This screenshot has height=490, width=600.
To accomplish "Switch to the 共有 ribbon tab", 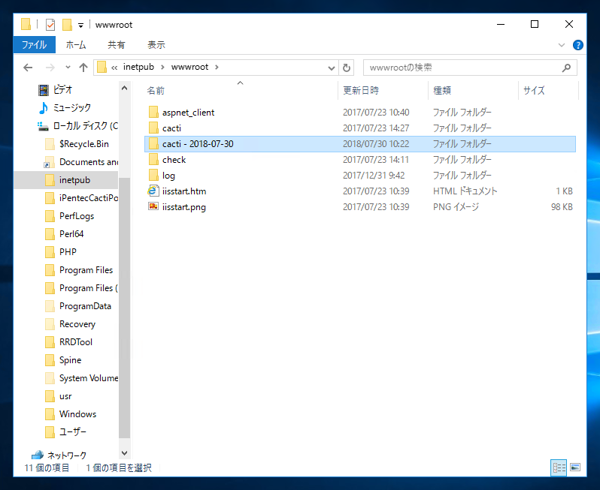I will coord(116,45).
